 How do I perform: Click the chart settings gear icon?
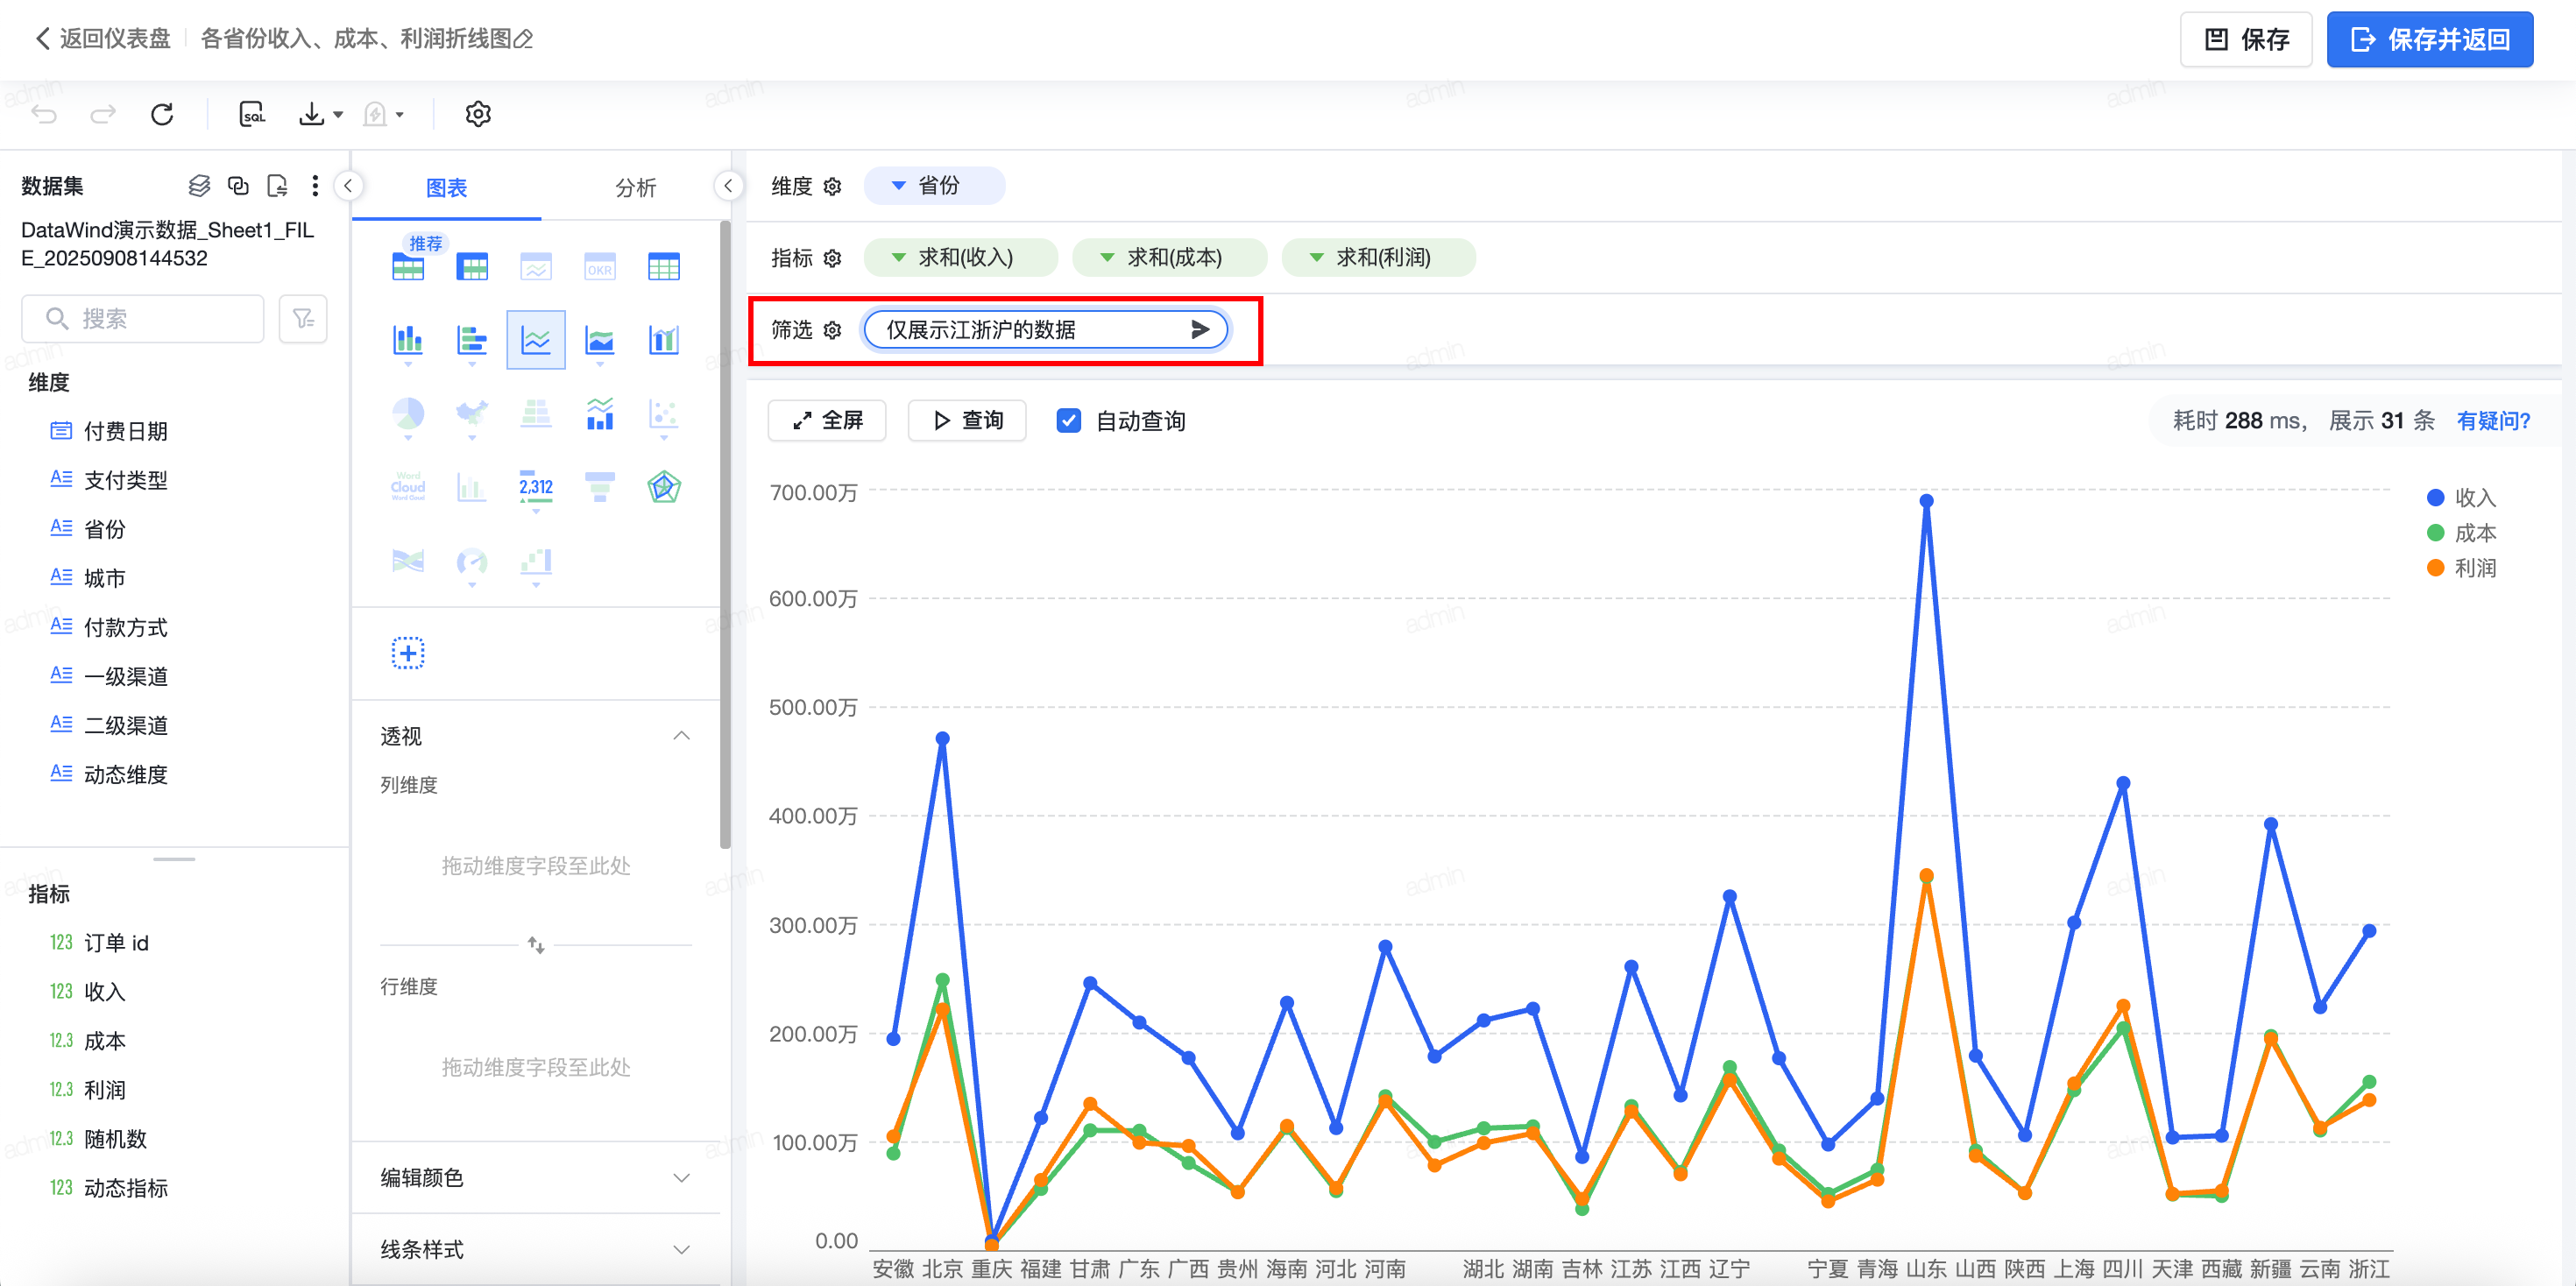point(478,114)
